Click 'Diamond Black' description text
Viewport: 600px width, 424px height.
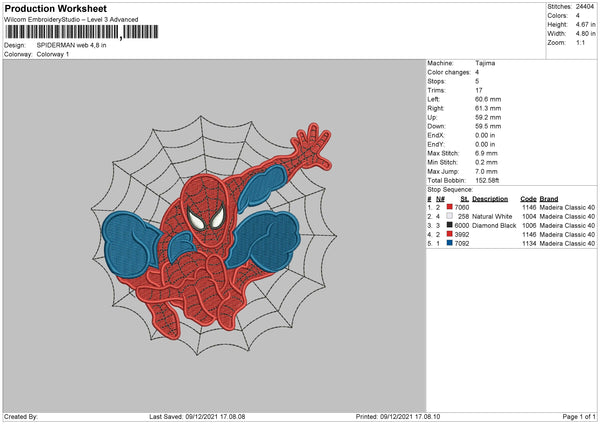click(x=494, y=225)
